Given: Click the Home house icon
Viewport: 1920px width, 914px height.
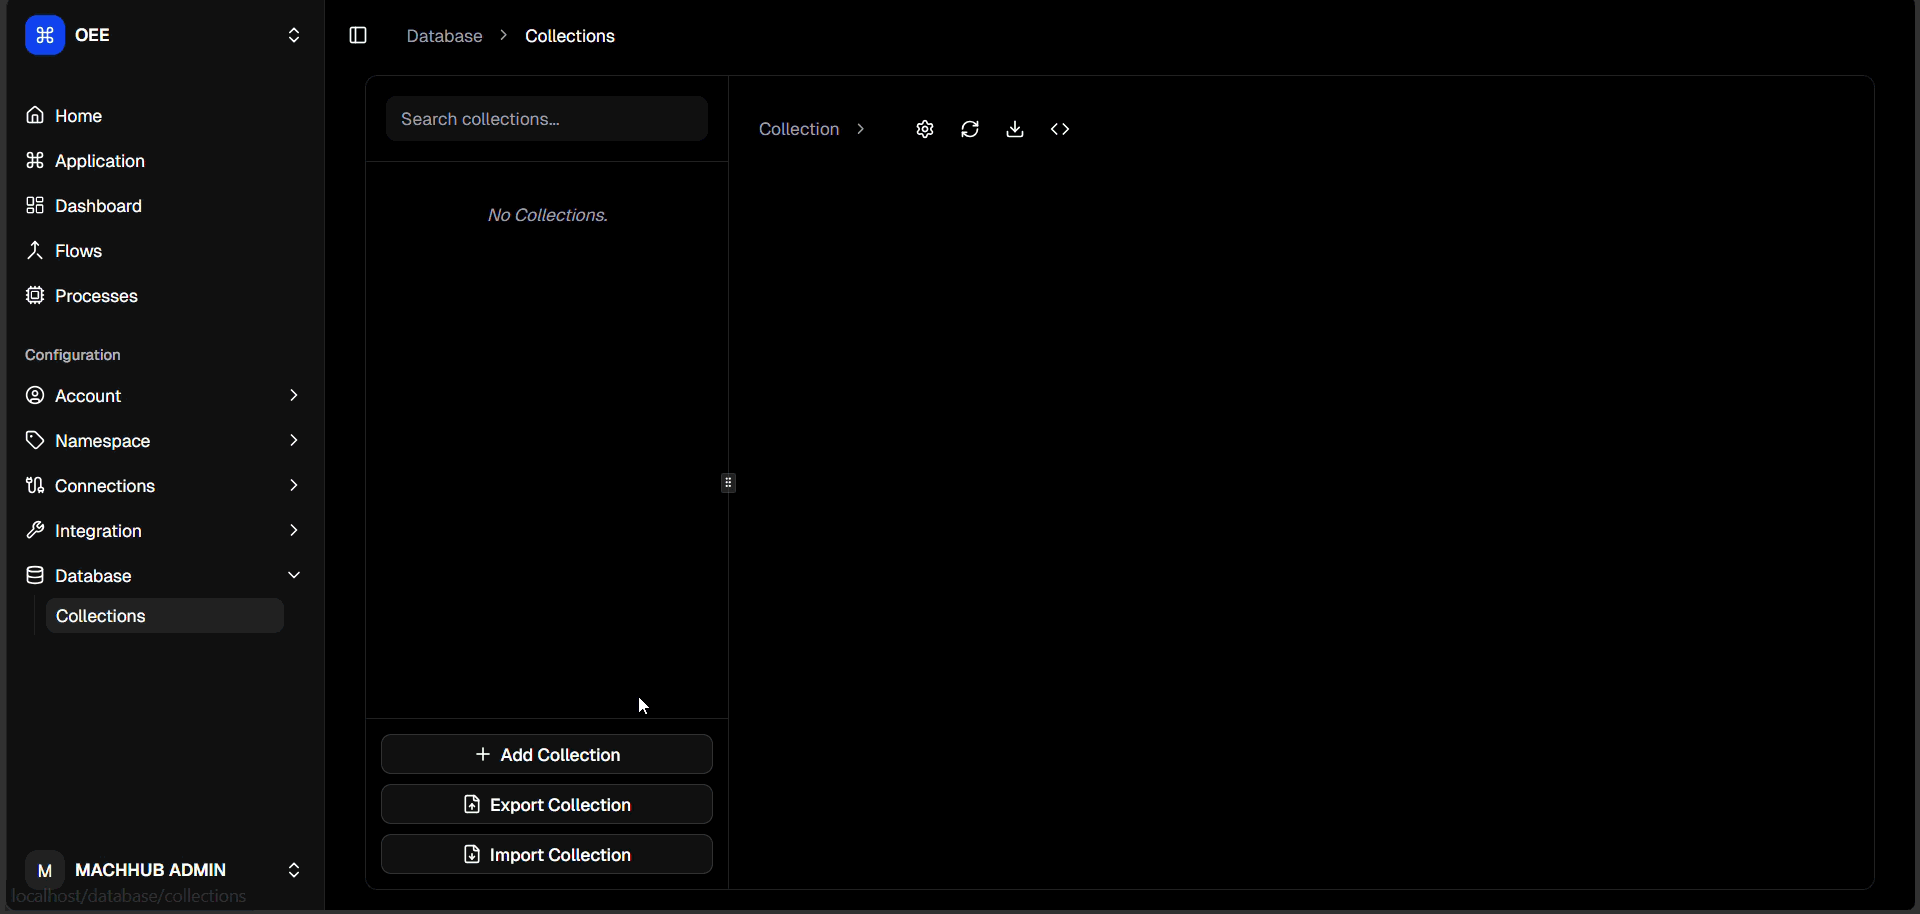Looking at the screenshot, I should click(35, 115).
